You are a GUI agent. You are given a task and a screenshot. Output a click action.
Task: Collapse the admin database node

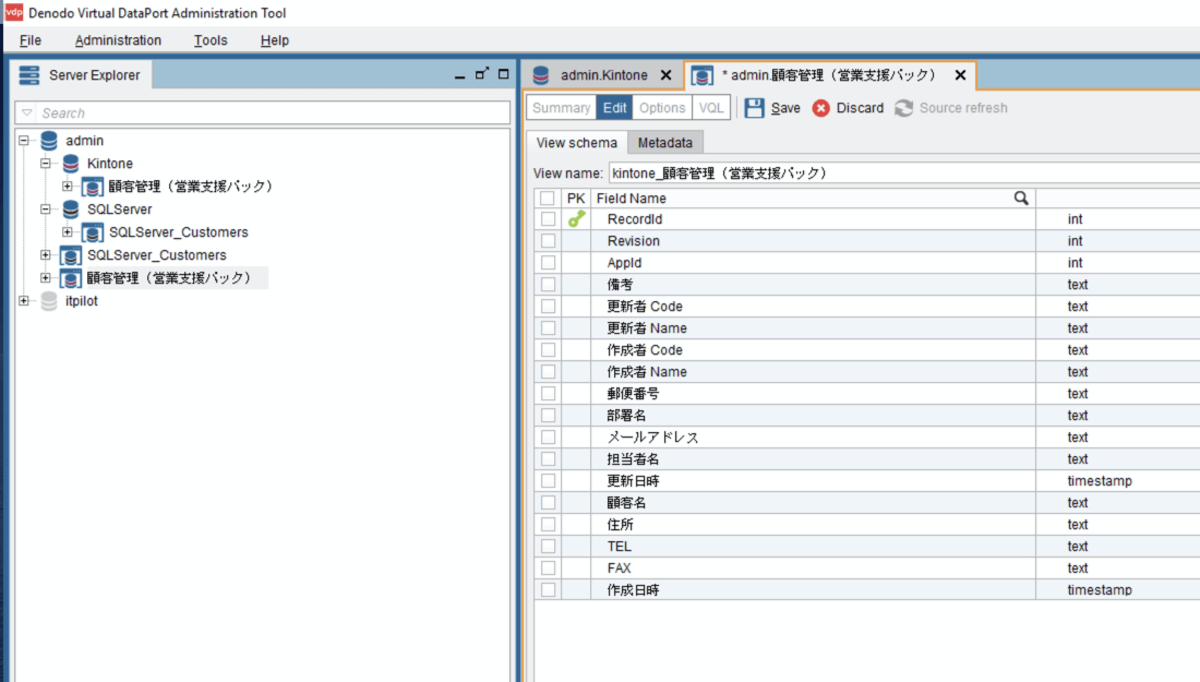coord(24,141)
